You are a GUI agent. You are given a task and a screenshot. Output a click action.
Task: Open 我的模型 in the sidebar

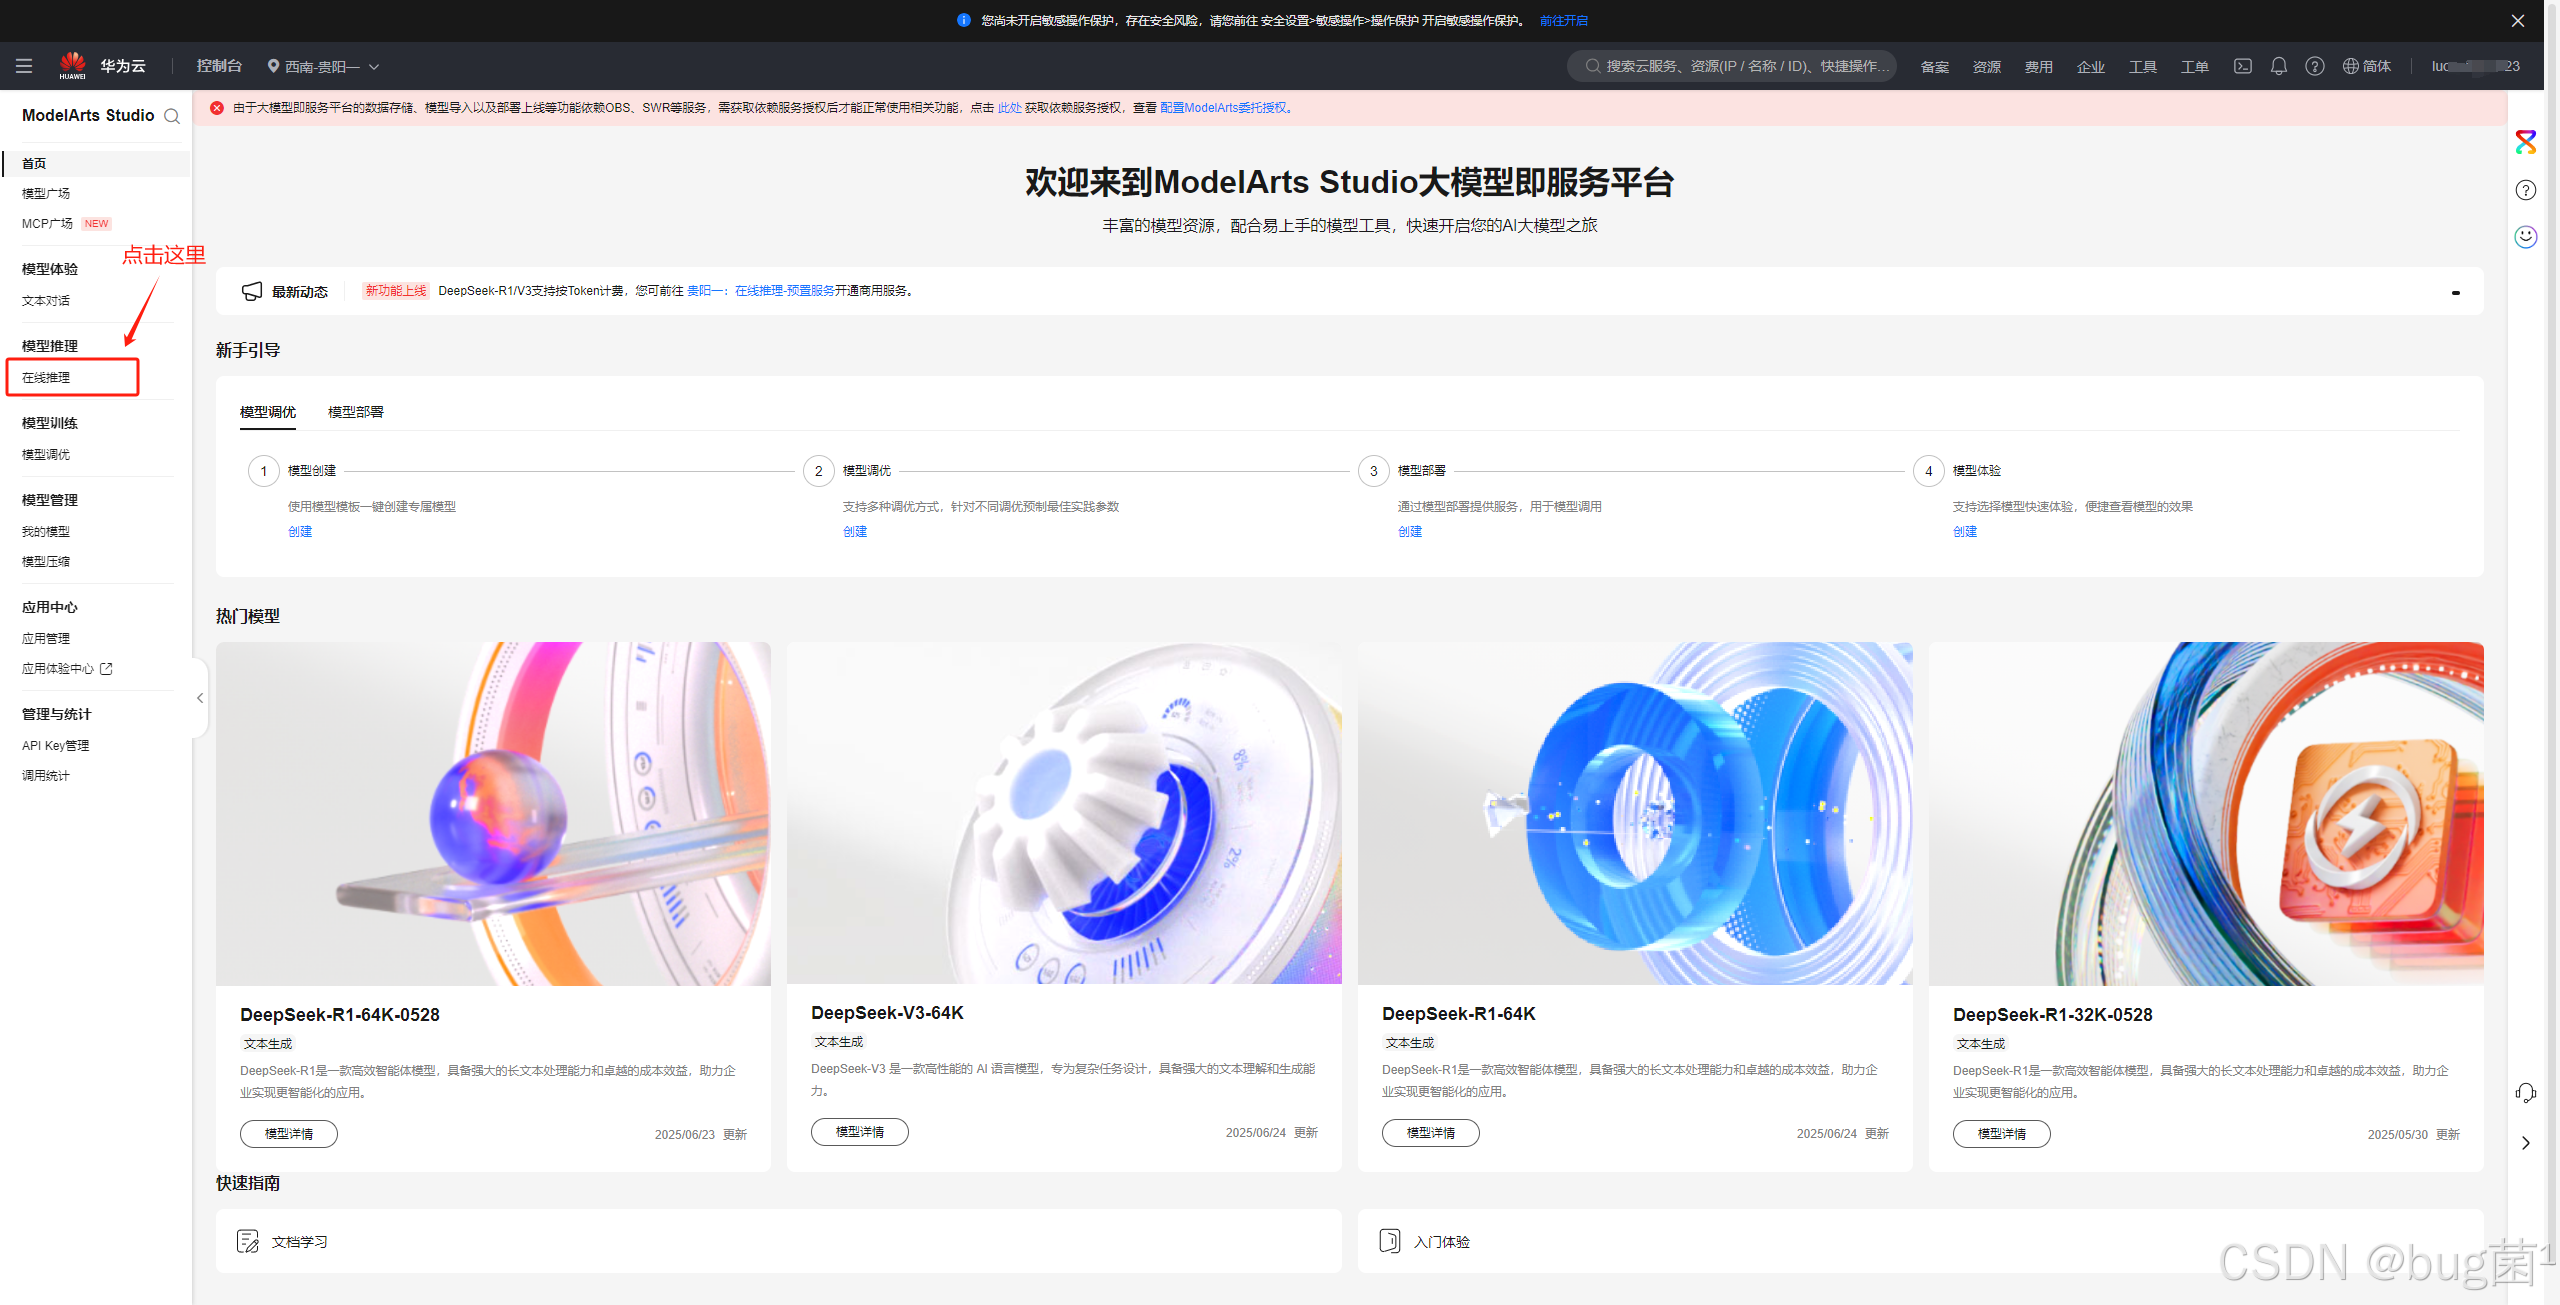[x=46, y=531]
